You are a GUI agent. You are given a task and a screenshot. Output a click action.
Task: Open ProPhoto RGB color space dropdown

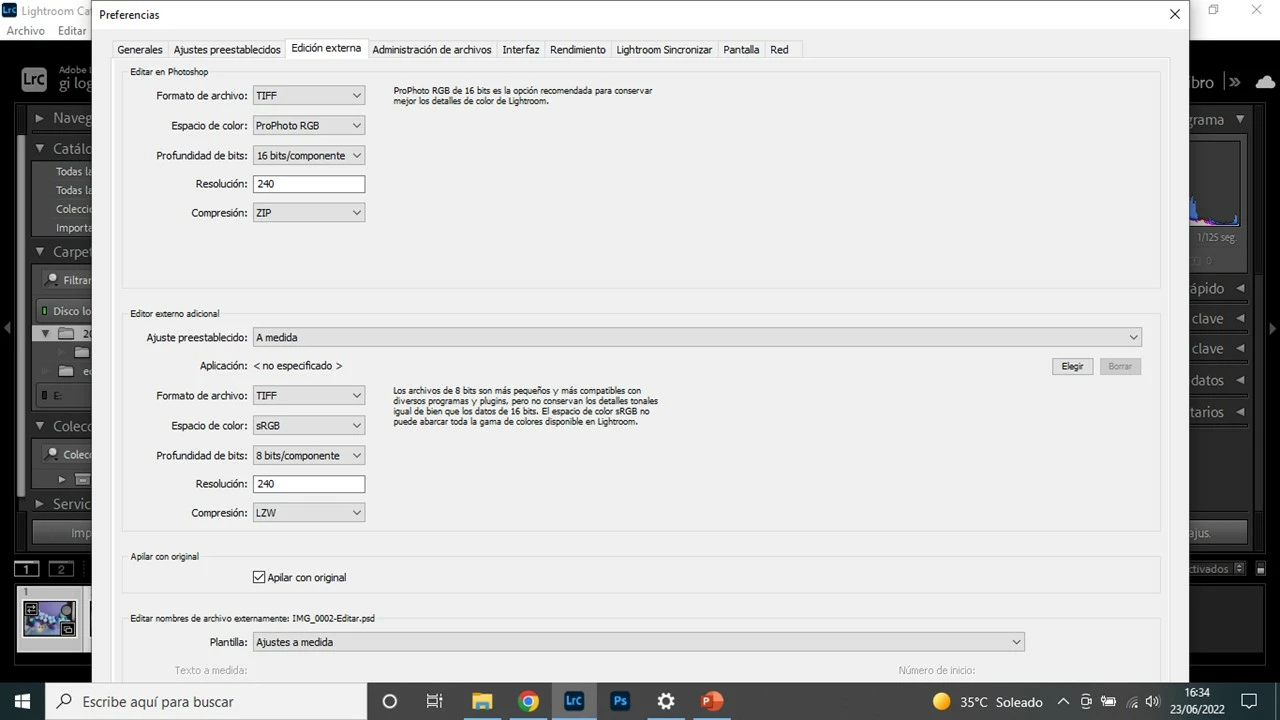(x=308, y=126)
